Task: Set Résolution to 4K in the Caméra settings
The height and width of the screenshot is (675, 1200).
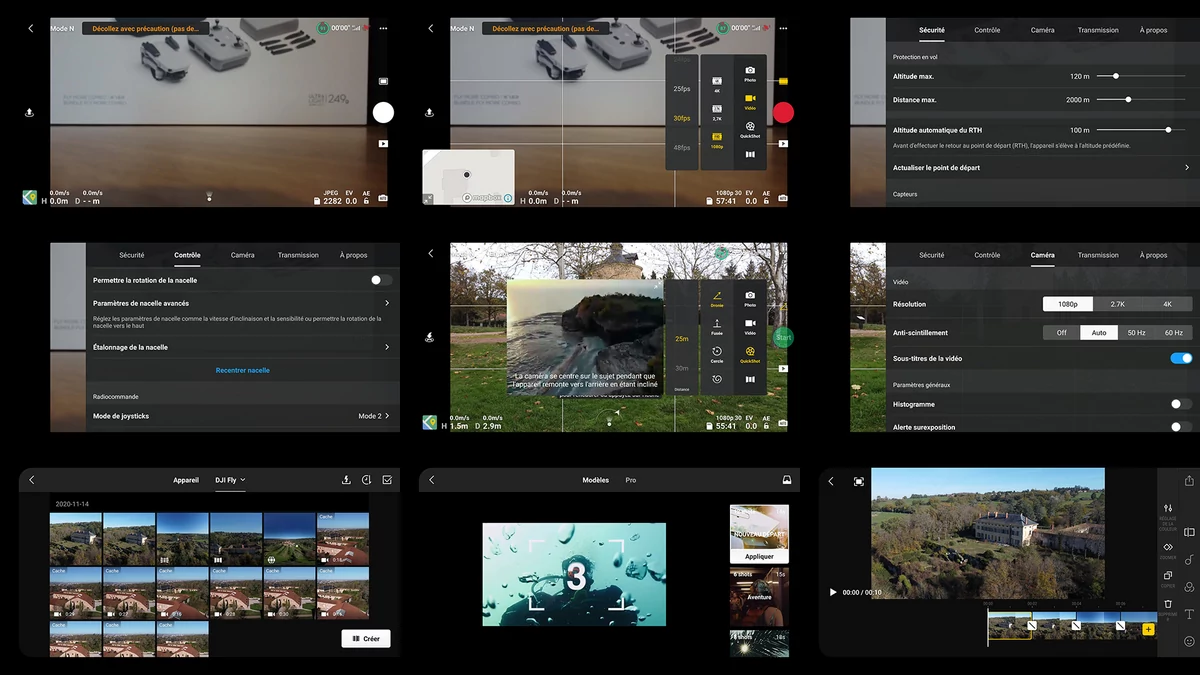Action: click(1167, 304)
